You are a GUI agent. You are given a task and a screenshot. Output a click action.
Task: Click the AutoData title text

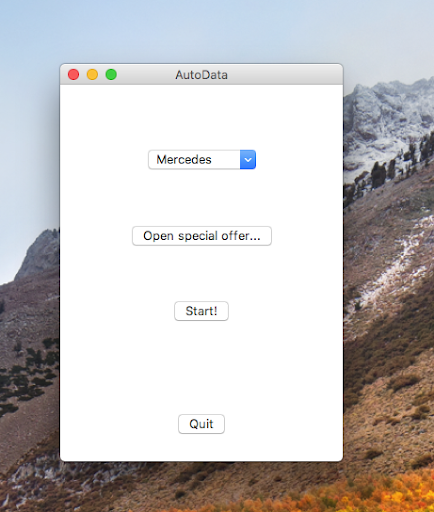[x=202, y=75]
